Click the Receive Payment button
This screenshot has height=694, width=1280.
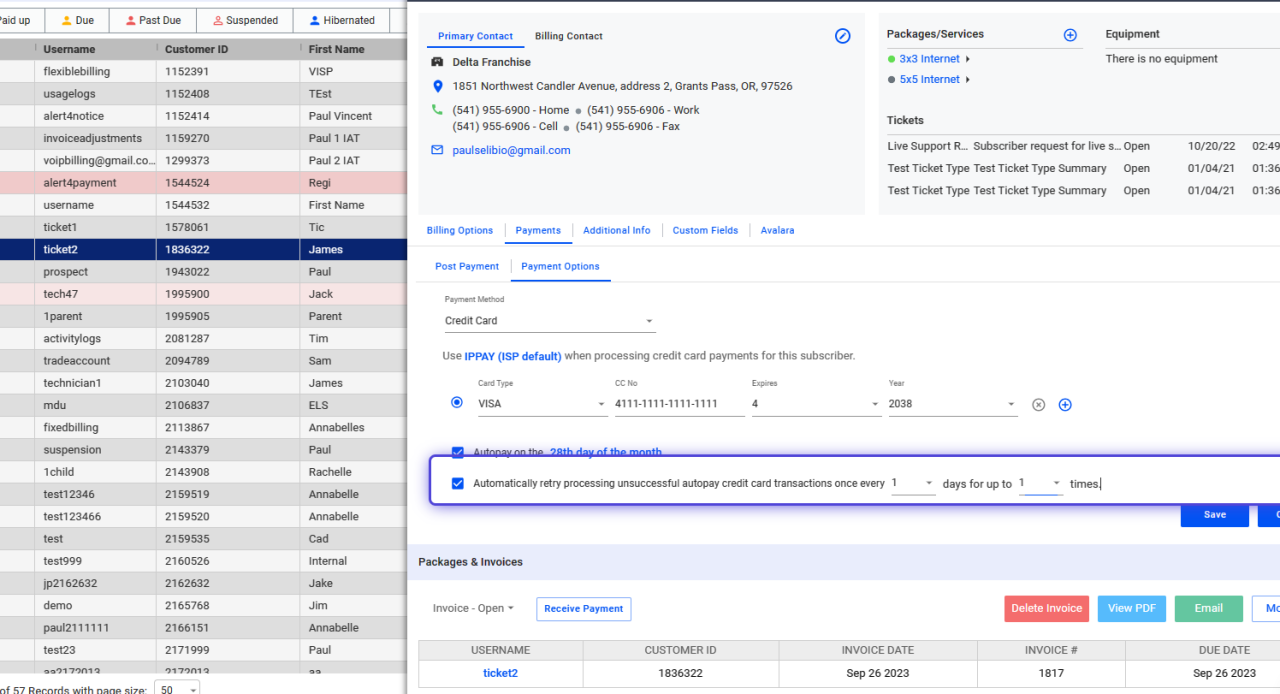coord(583,608)
